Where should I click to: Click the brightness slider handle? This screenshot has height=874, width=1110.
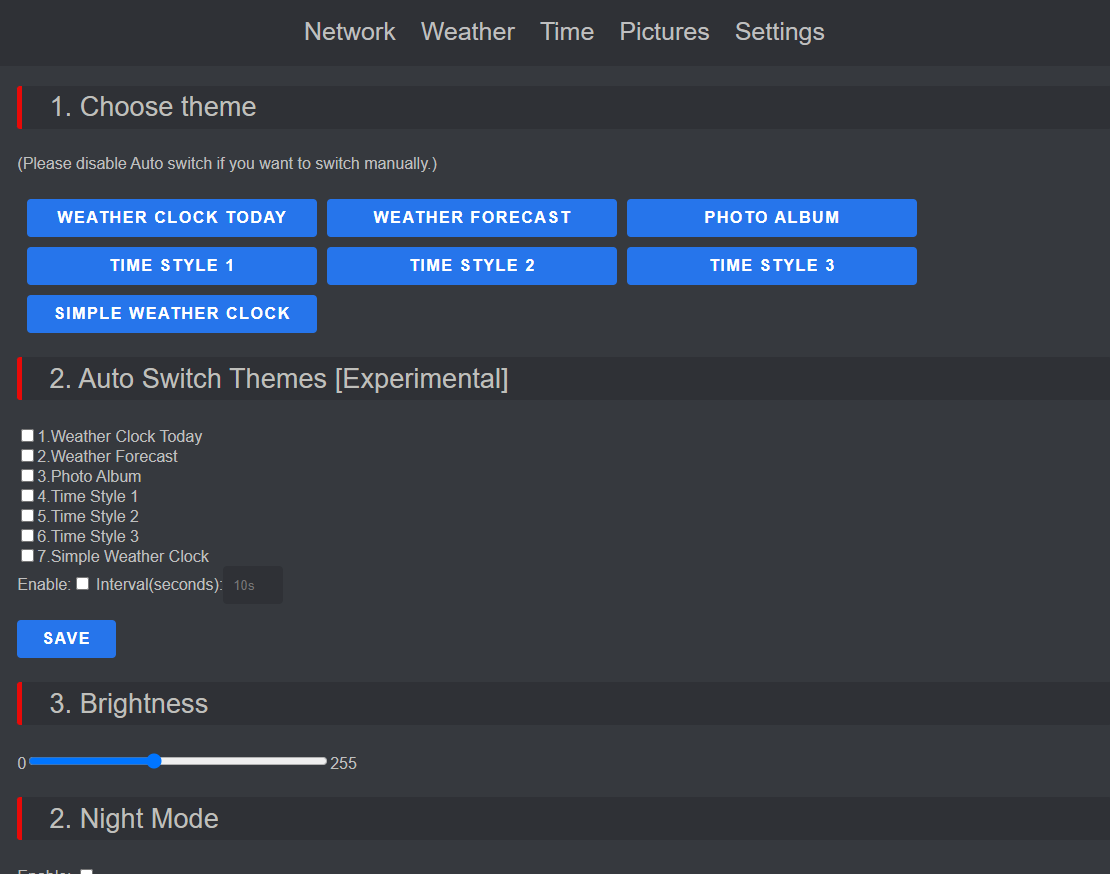click(x=154, y=761)
